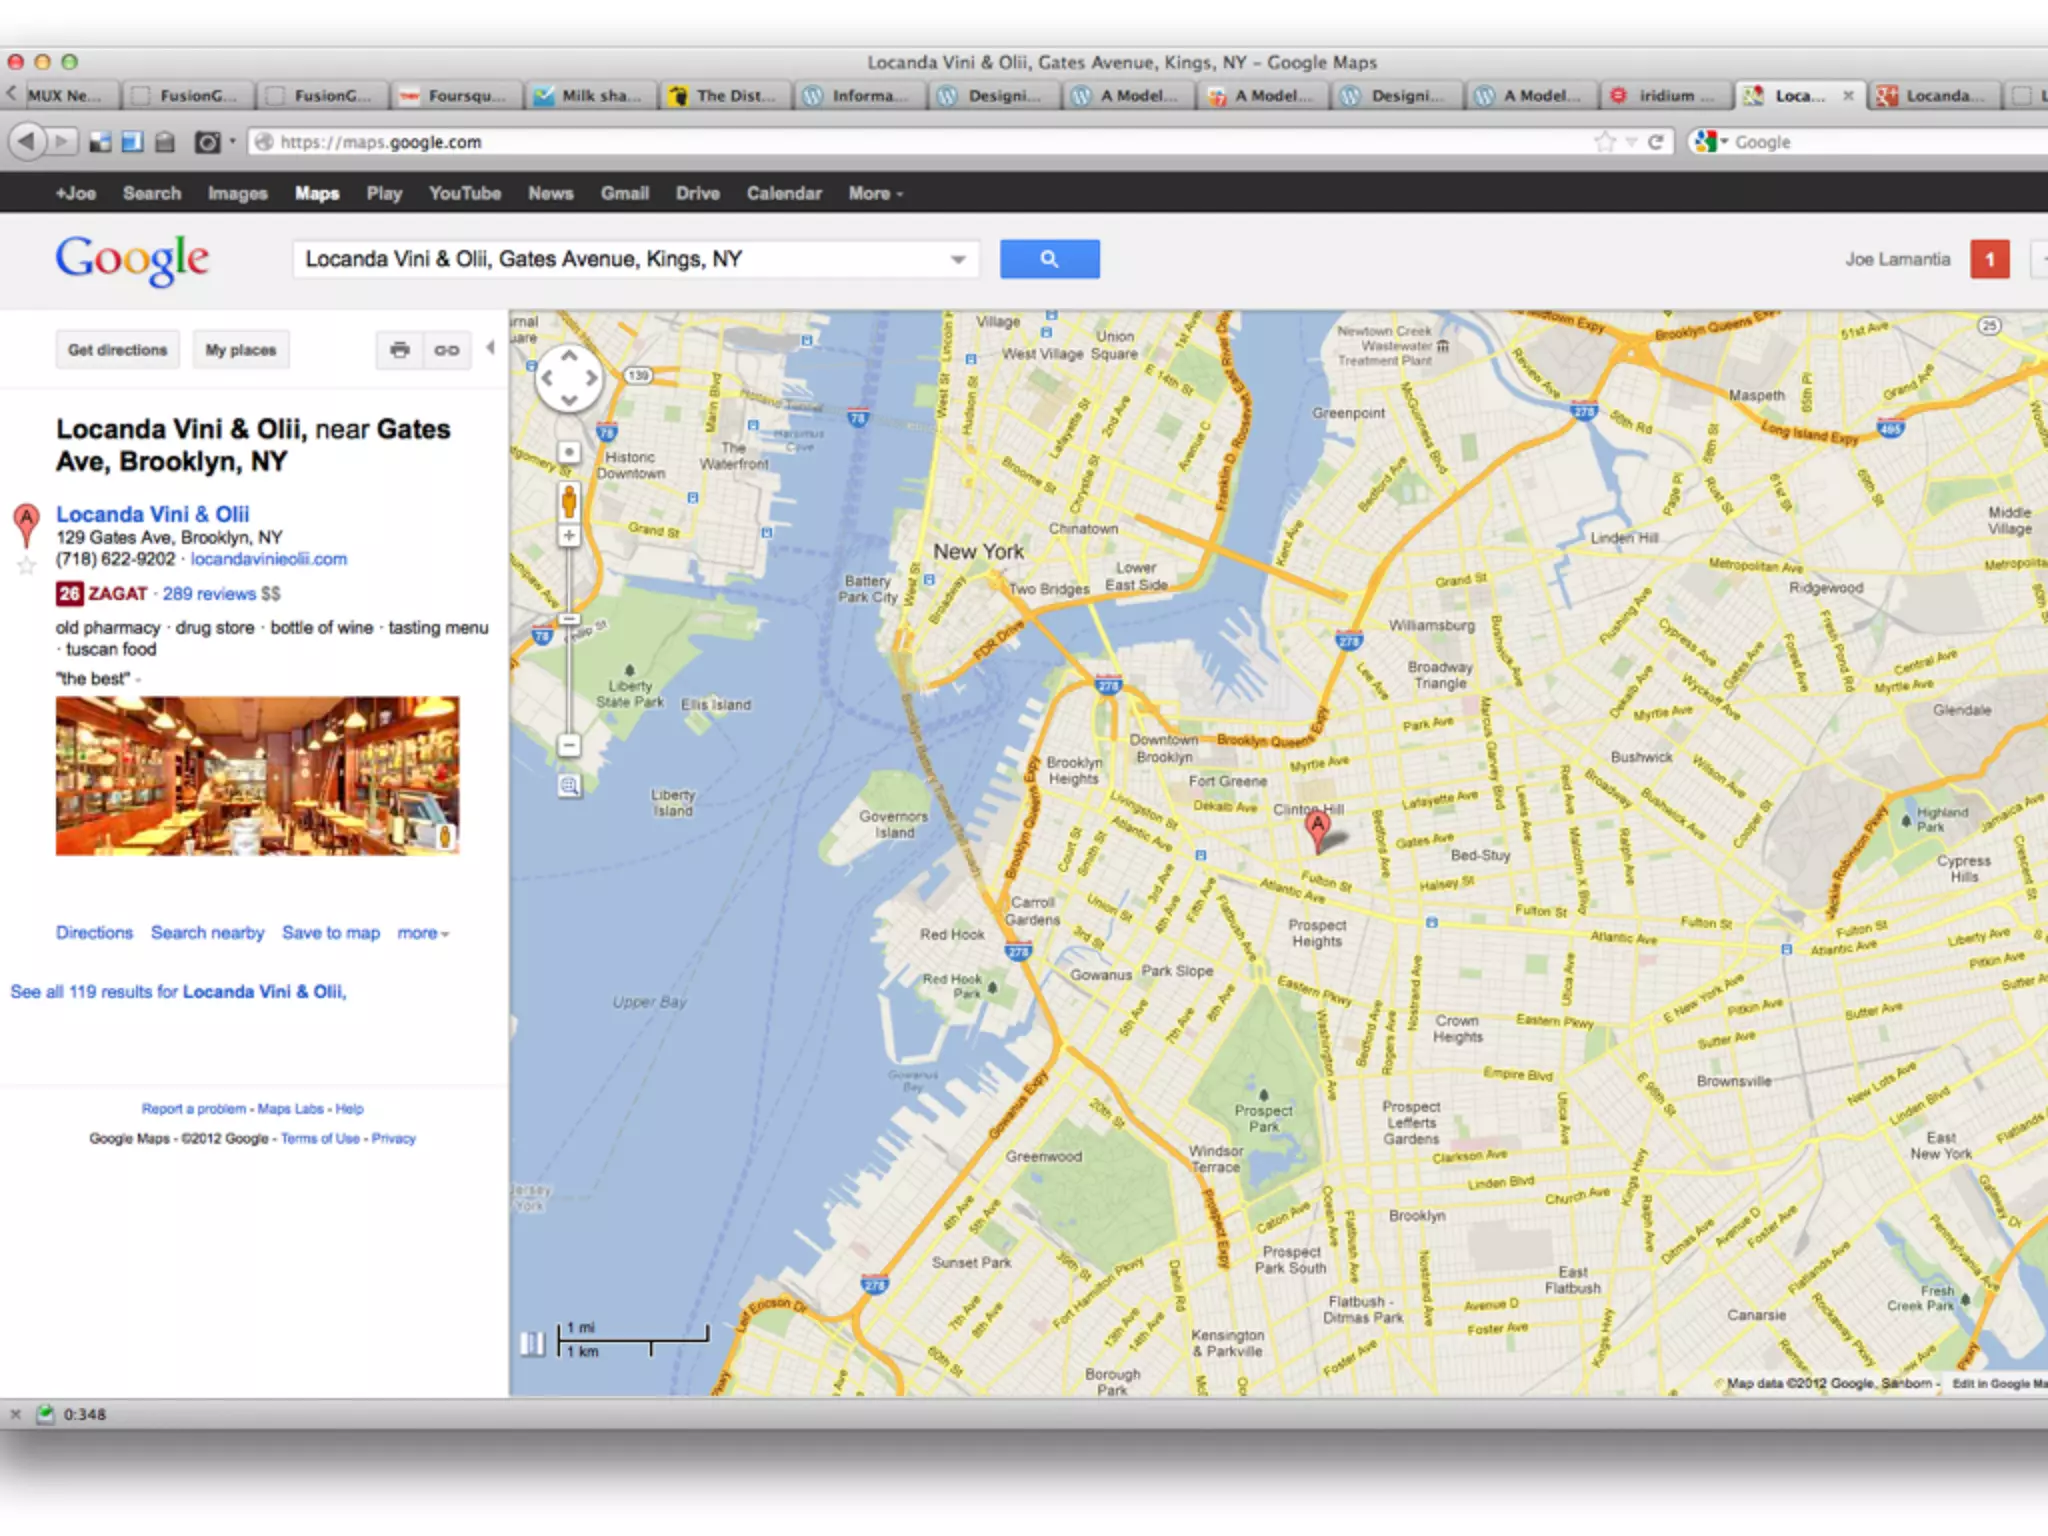The width and height of the screenshot is (2048, 1536).
Task: Click the zoom in plus button
Action: [x=569, y=536]
